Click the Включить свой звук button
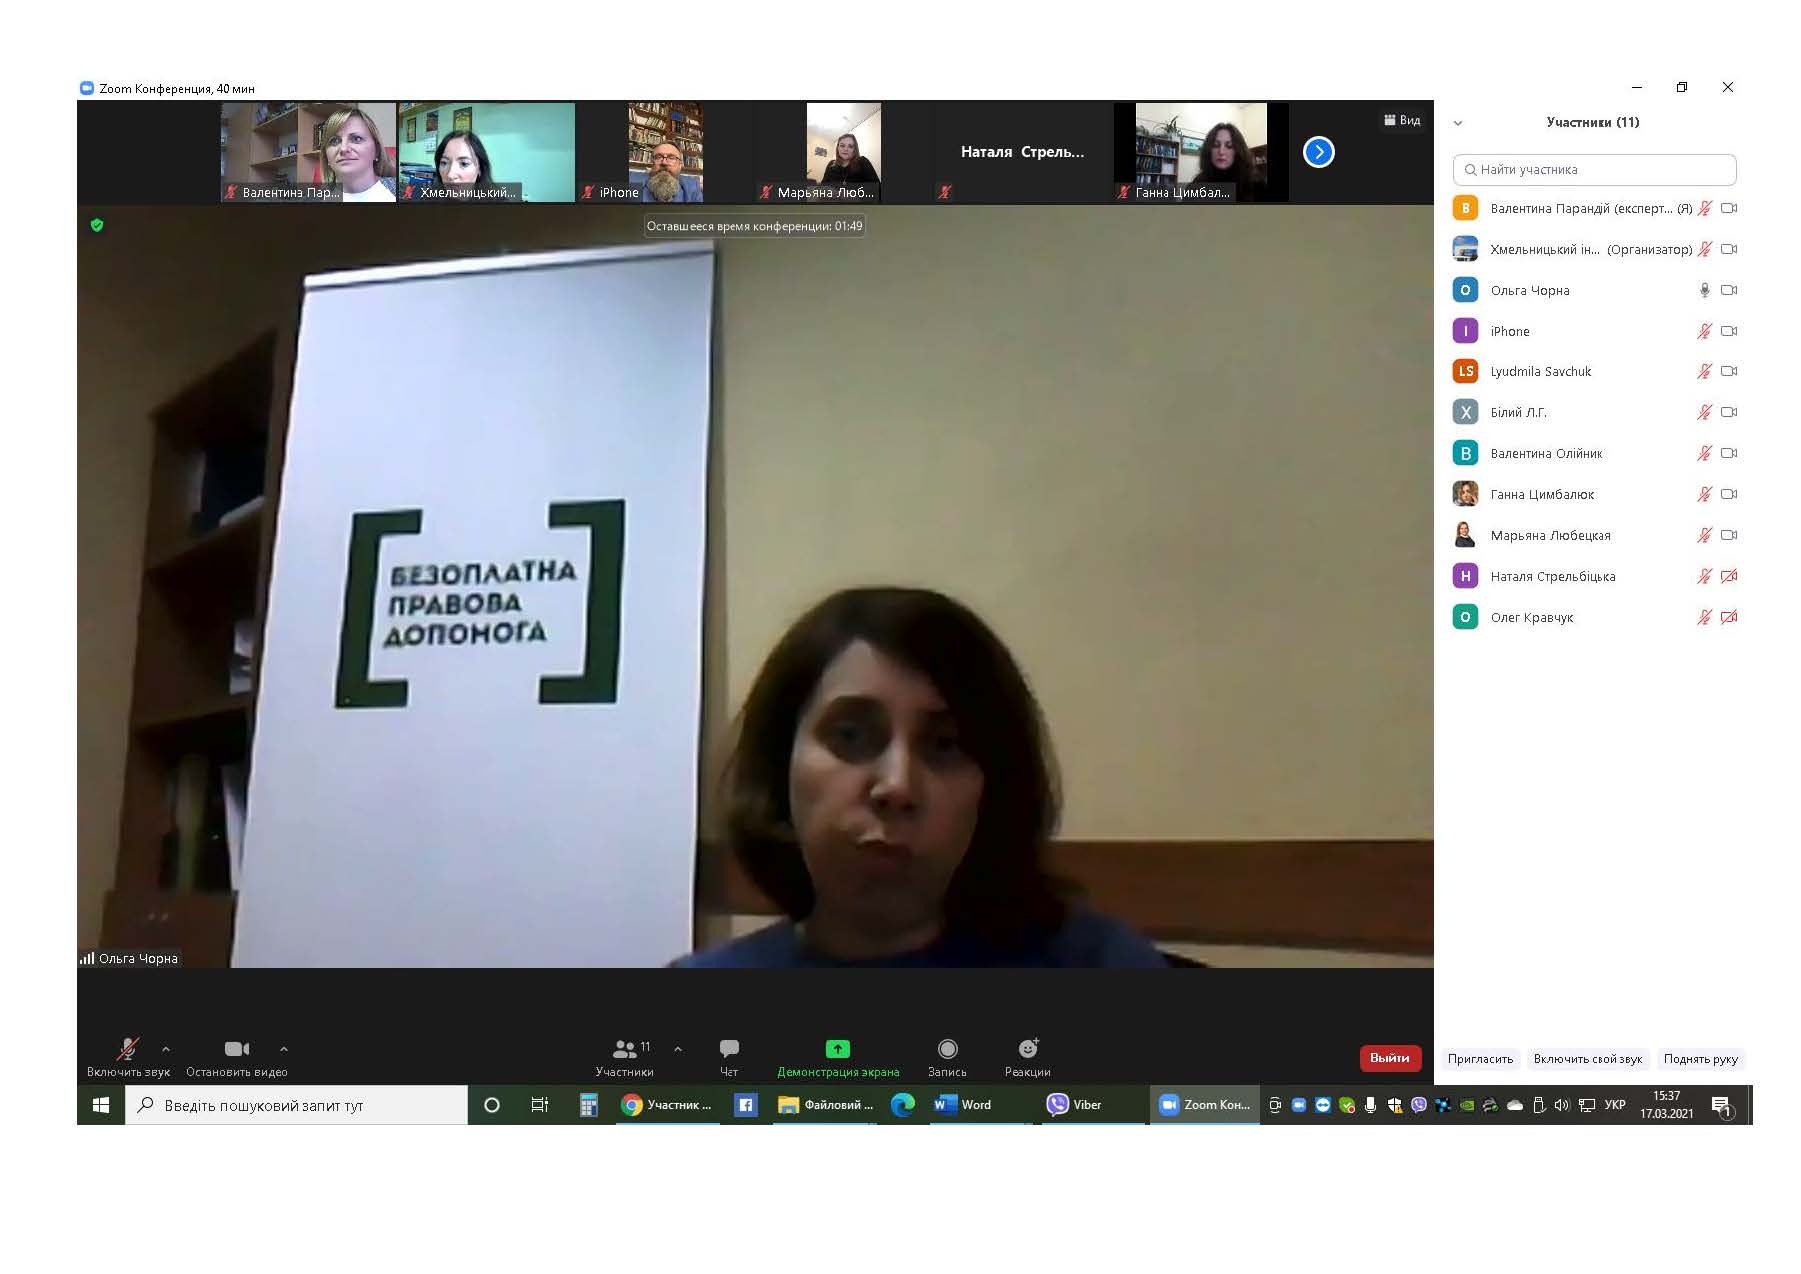 [x=1588, y=1059]
